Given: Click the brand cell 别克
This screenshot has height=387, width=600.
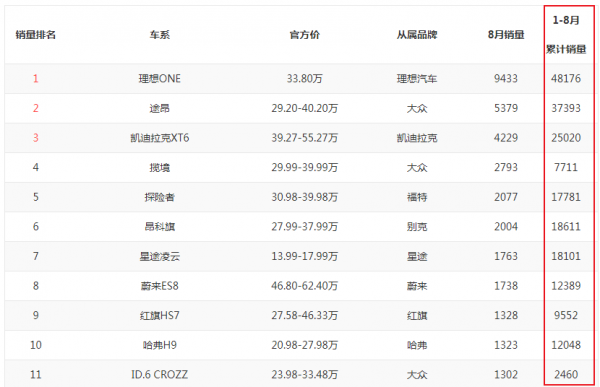Looking at the screenshot, I should coord(417,227).
